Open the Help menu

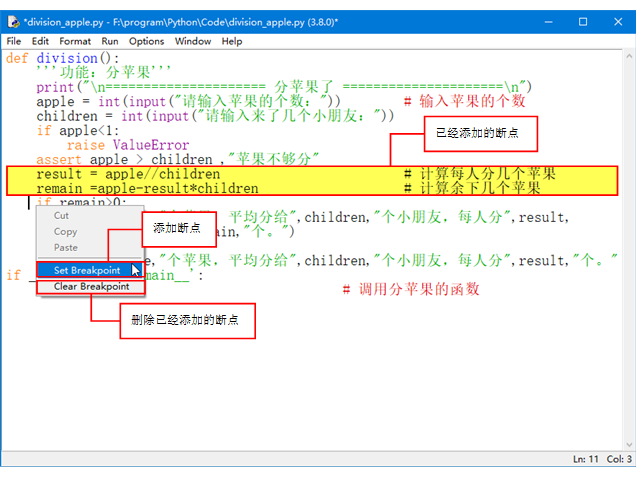[232, 41]
